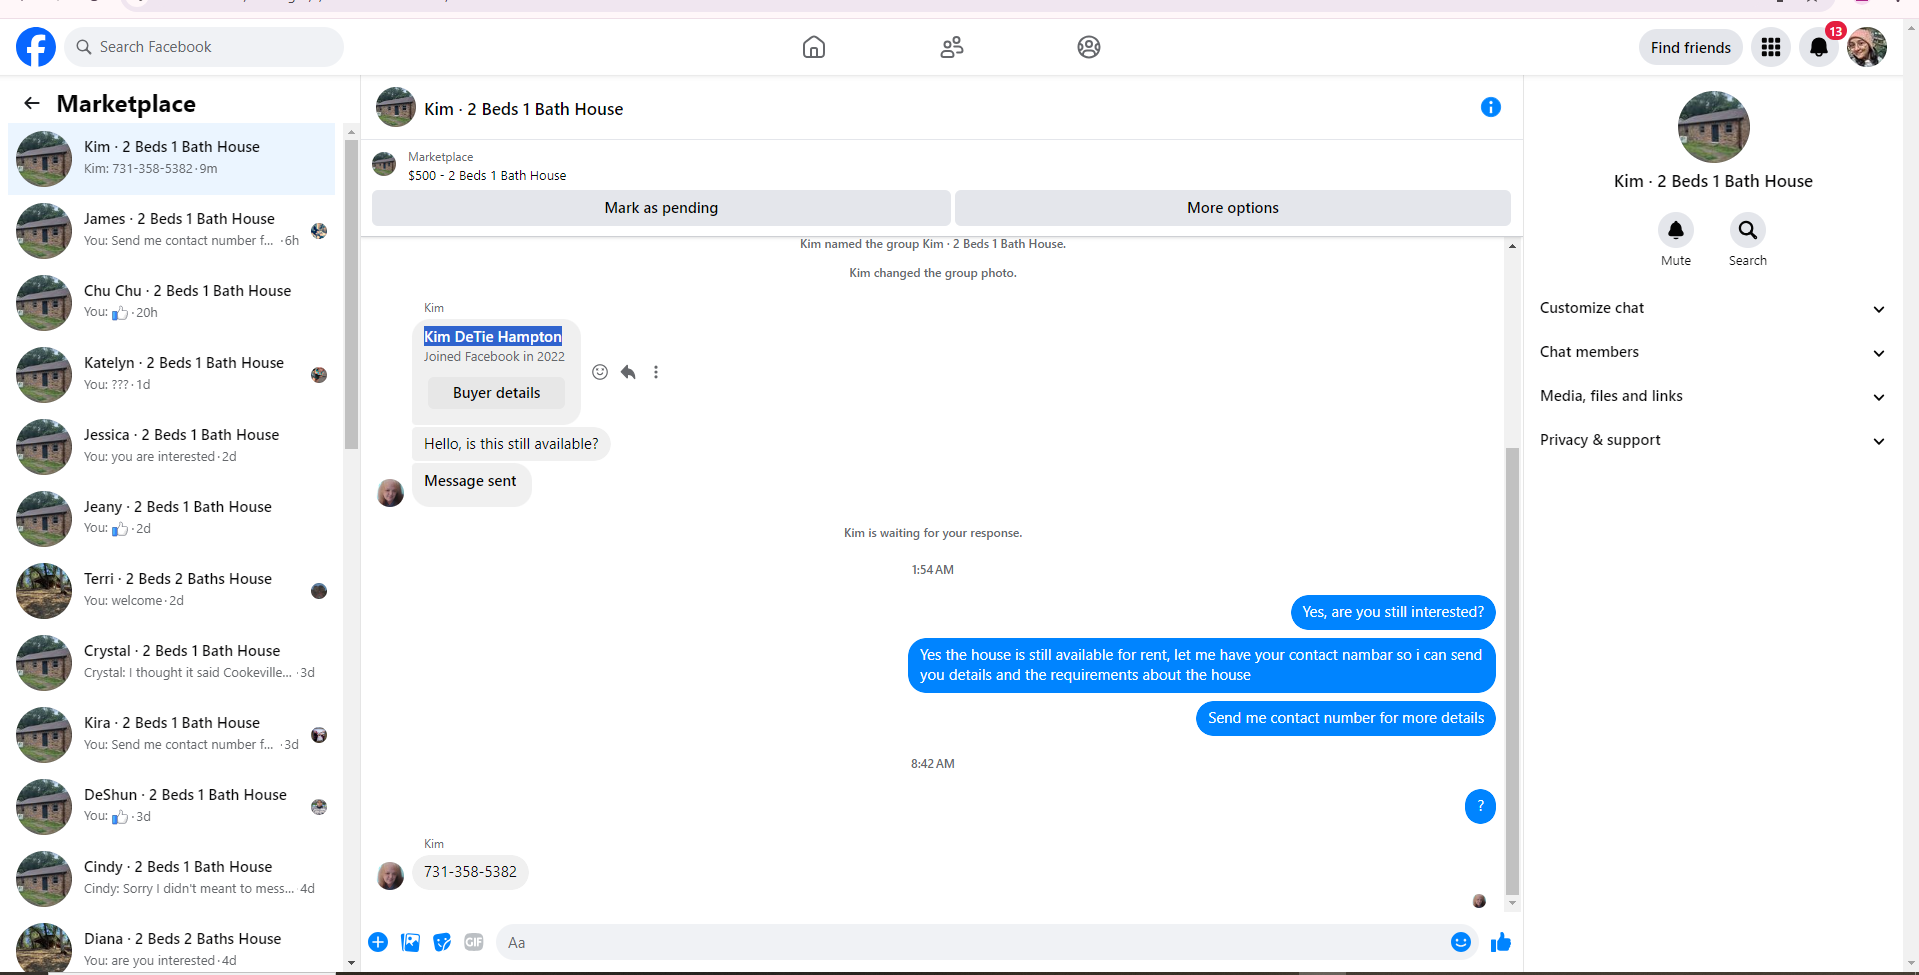The width and height of the screenshot is (1919, 975).
Task: Go to Home feed icon
Action: tap(814, 47)
